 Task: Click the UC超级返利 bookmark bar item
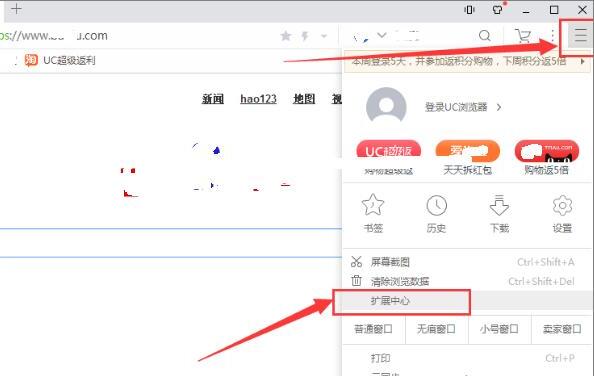pyautogui.click(x=60, y=60)
